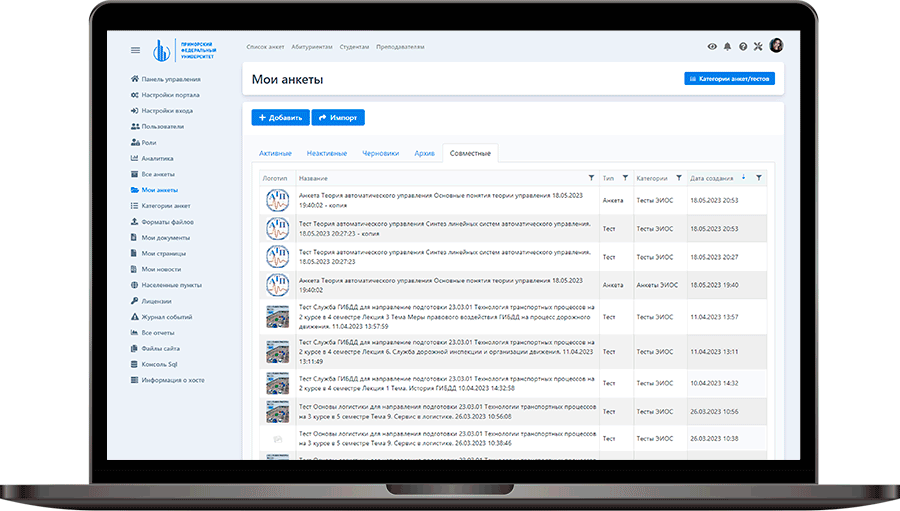Image resolution: width=900 pixels, height=511 pixels.
Task: Open Журнал событий in the sidebar
Action: 166,317
